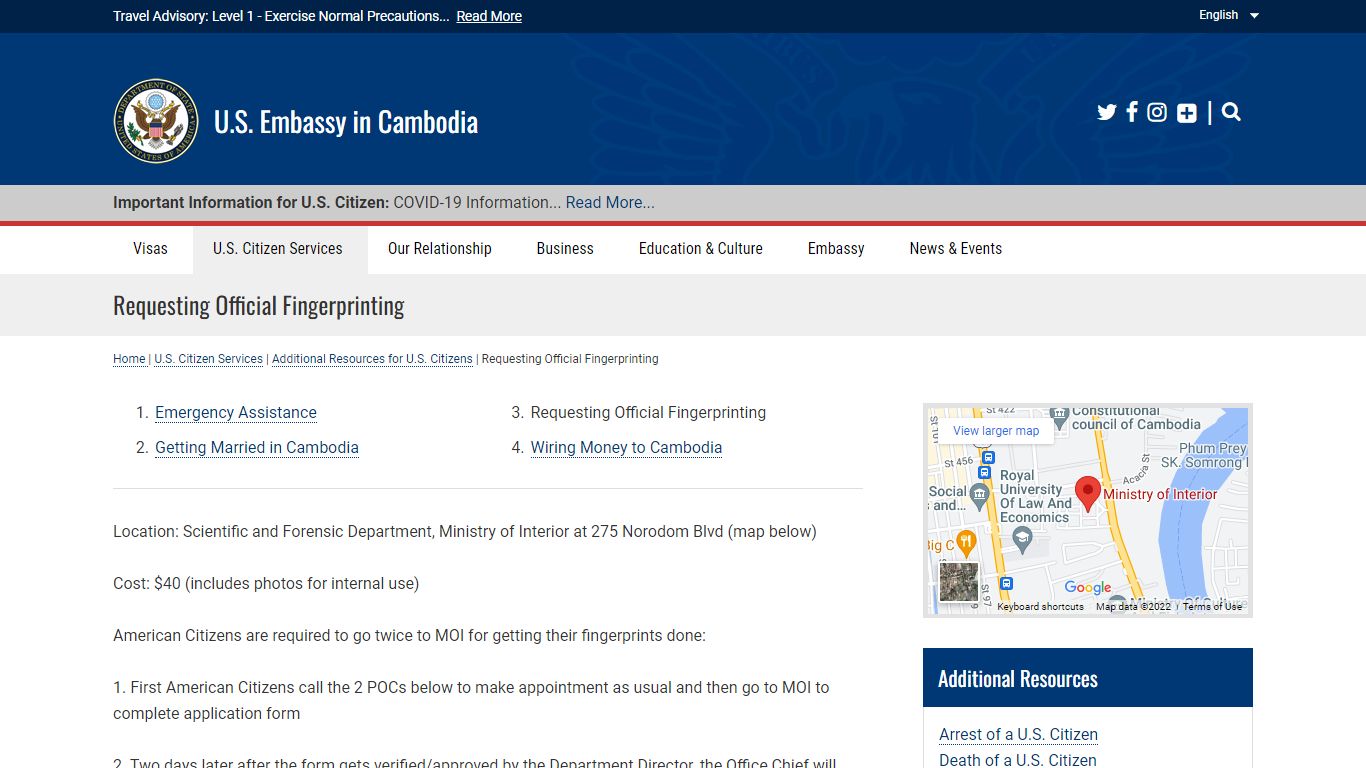Open the embassy Instagram icon
This screenshot has width=1366, height=768.
[1157, 112]
